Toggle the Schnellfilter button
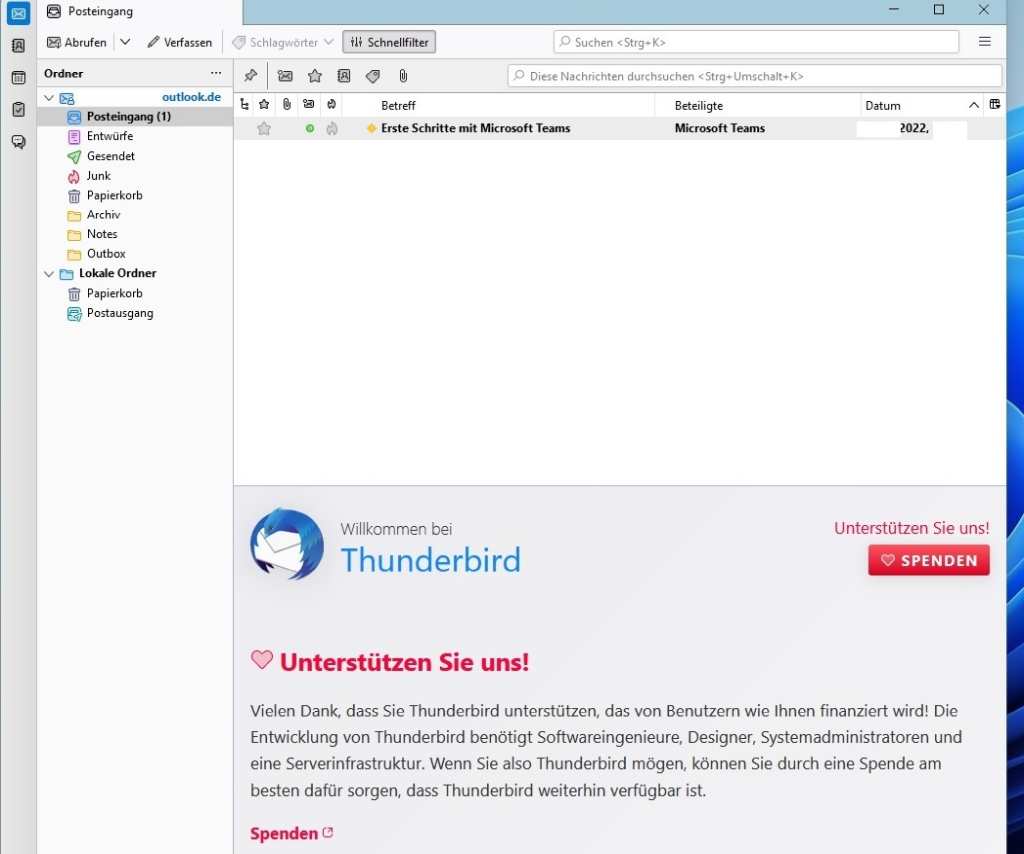This screenshot has width=1024, height=854. pyautogui.click(x=389, y=42)
